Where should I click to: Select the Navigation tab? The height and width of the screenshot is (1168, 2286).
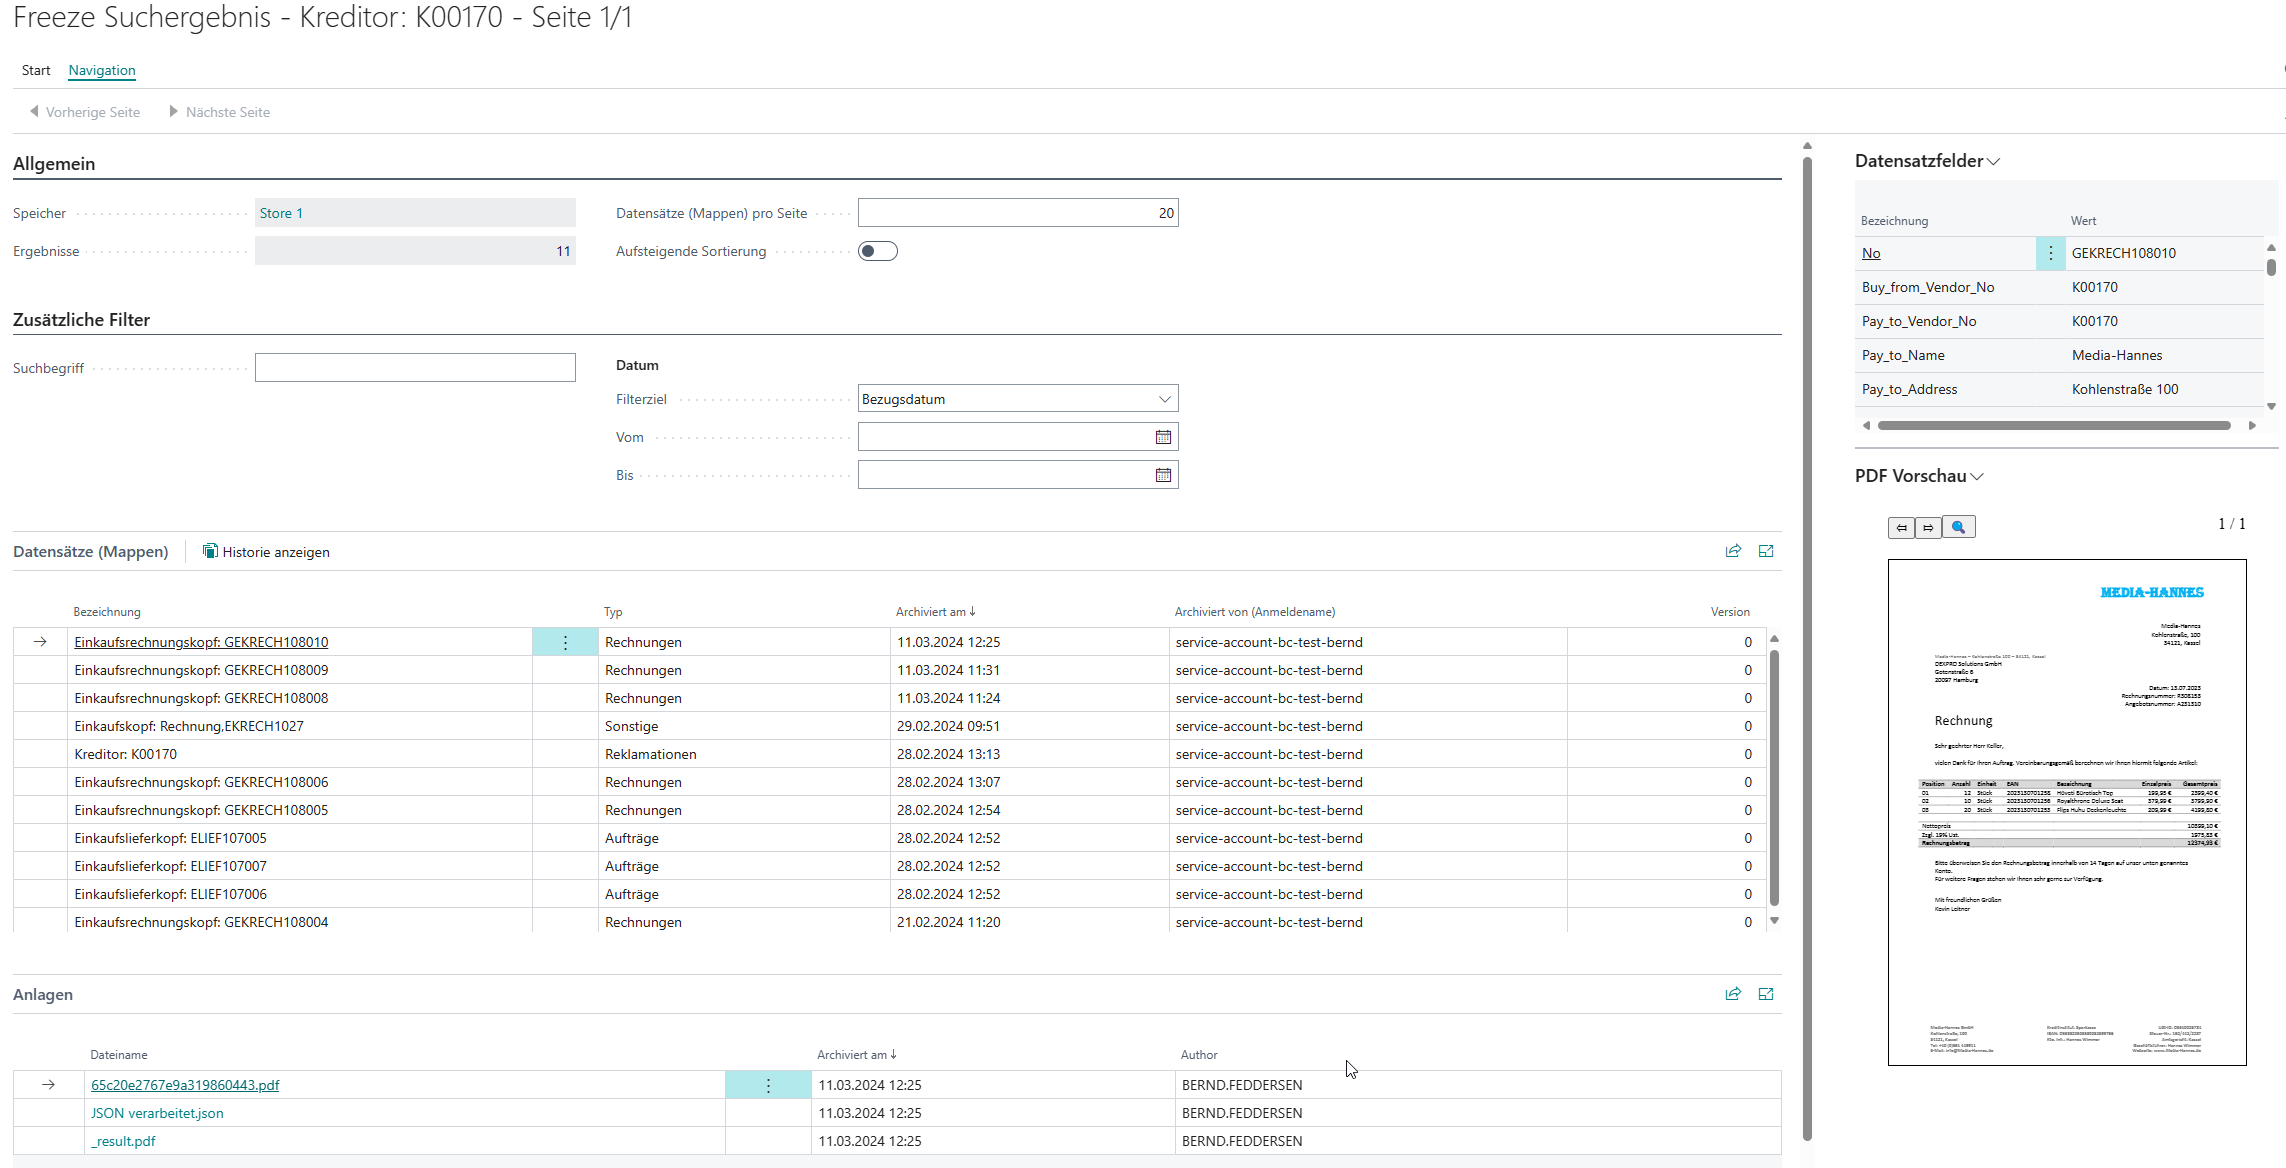pos(102,70)
